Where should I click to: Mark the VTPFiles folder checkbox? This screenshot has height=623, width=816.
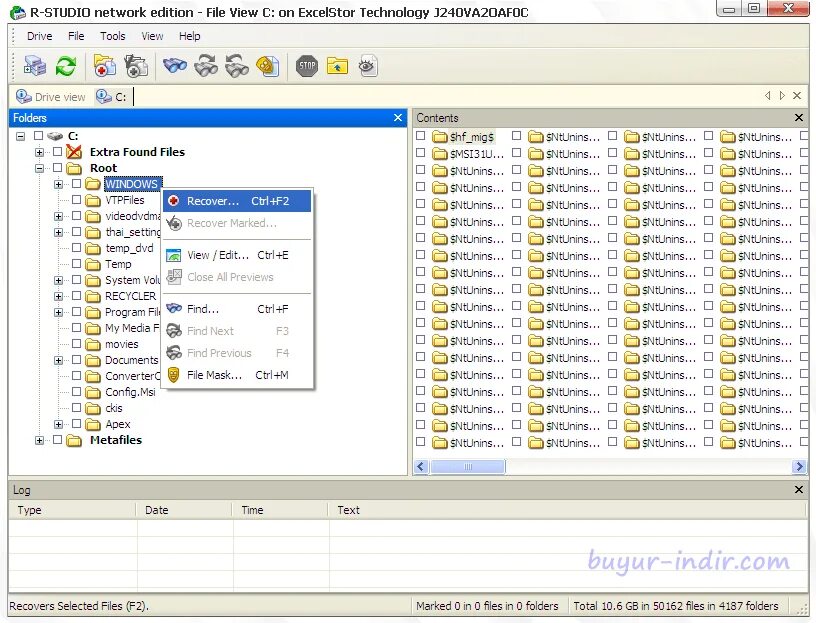click(x=76, y=200)
